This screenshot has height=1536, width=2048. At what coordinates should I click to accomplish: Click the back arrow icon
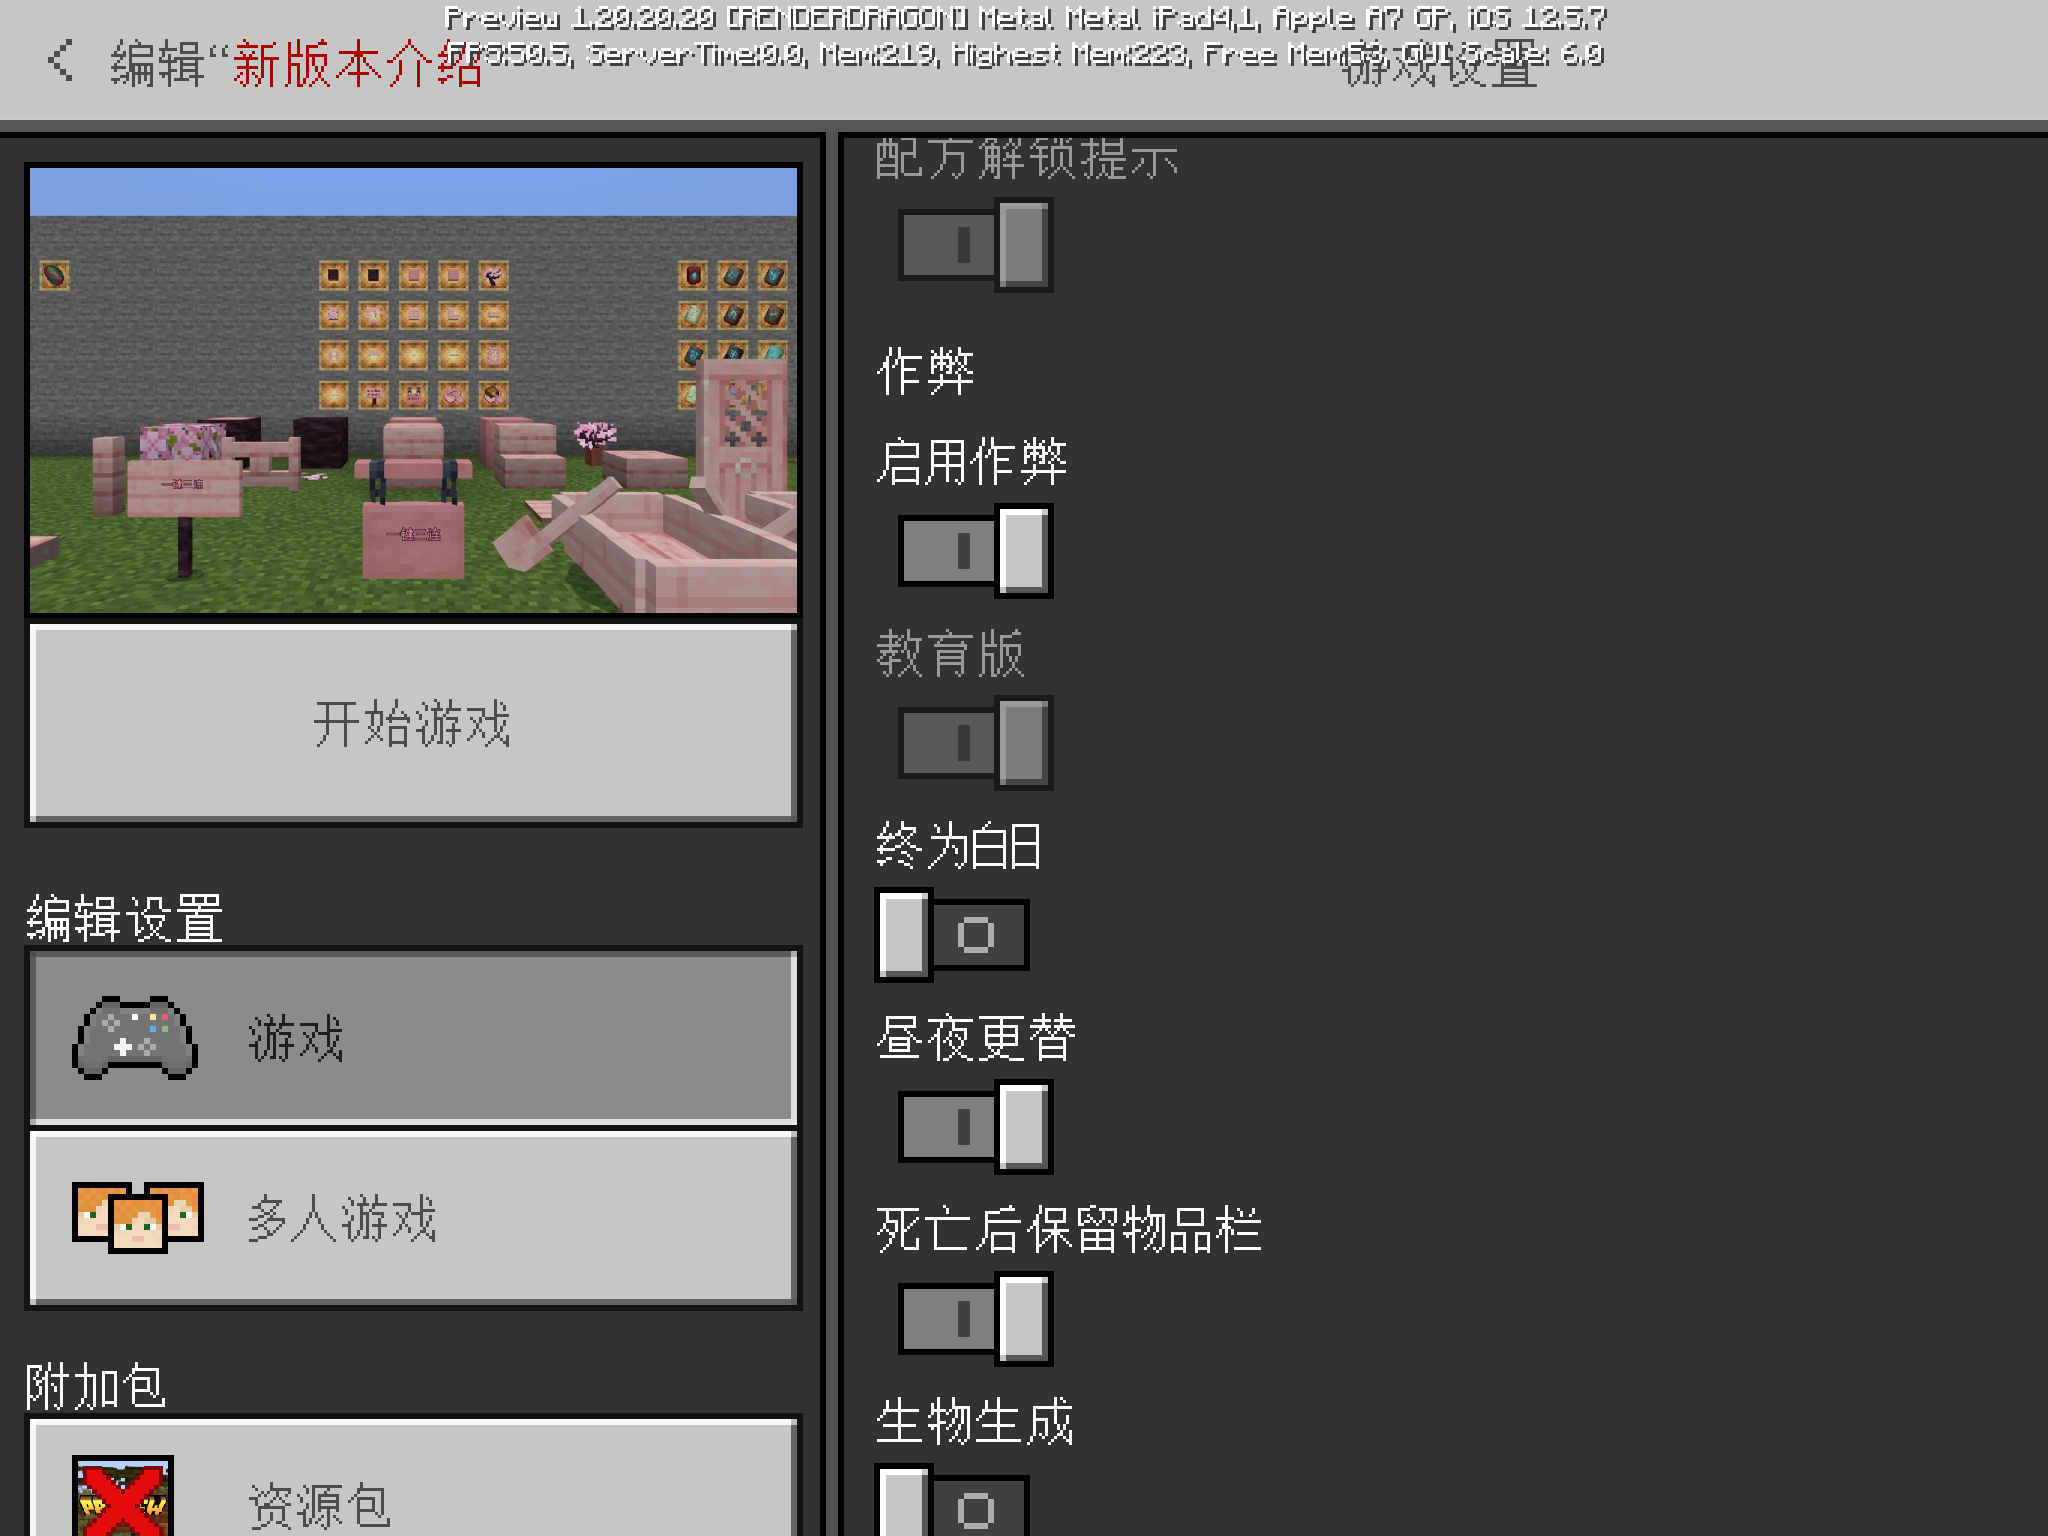pyautogui.click(x=61, y=61)
